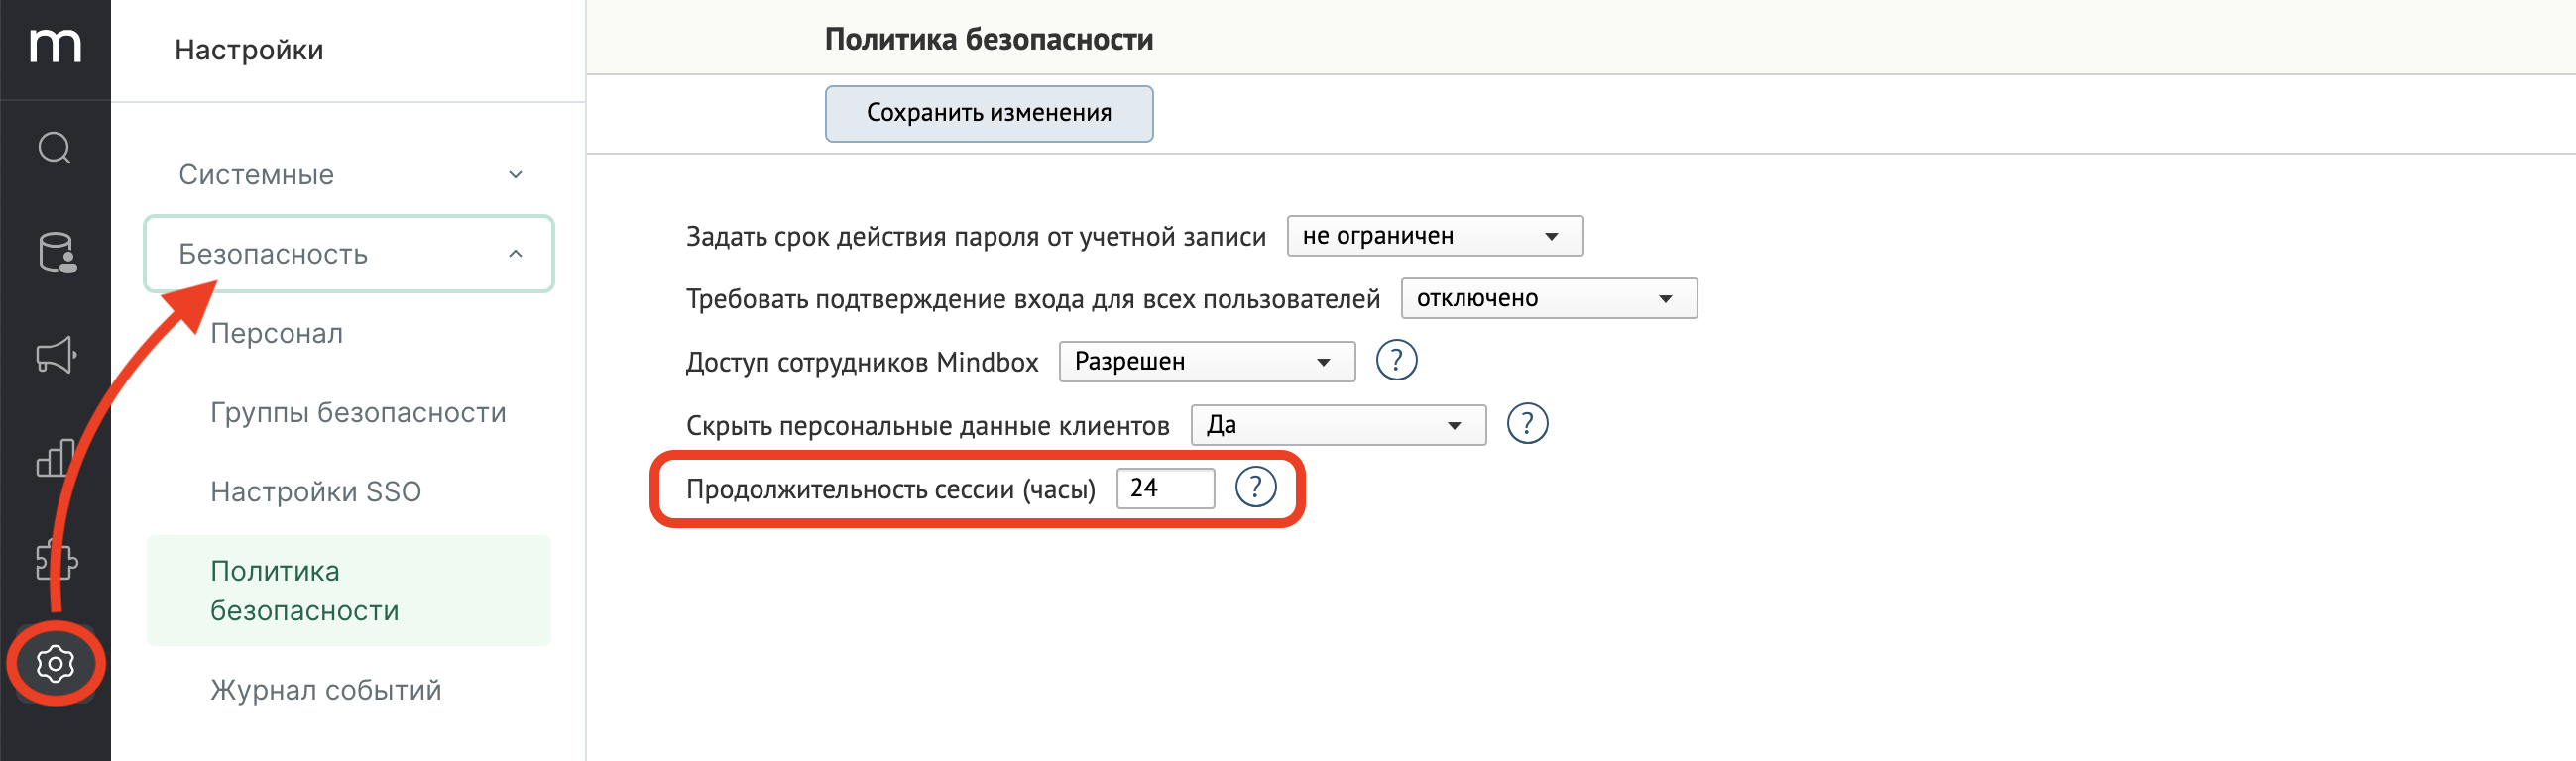Open password expiry dropdown 'не ограничен'
2576x761 pixels.
(1434, 236)
